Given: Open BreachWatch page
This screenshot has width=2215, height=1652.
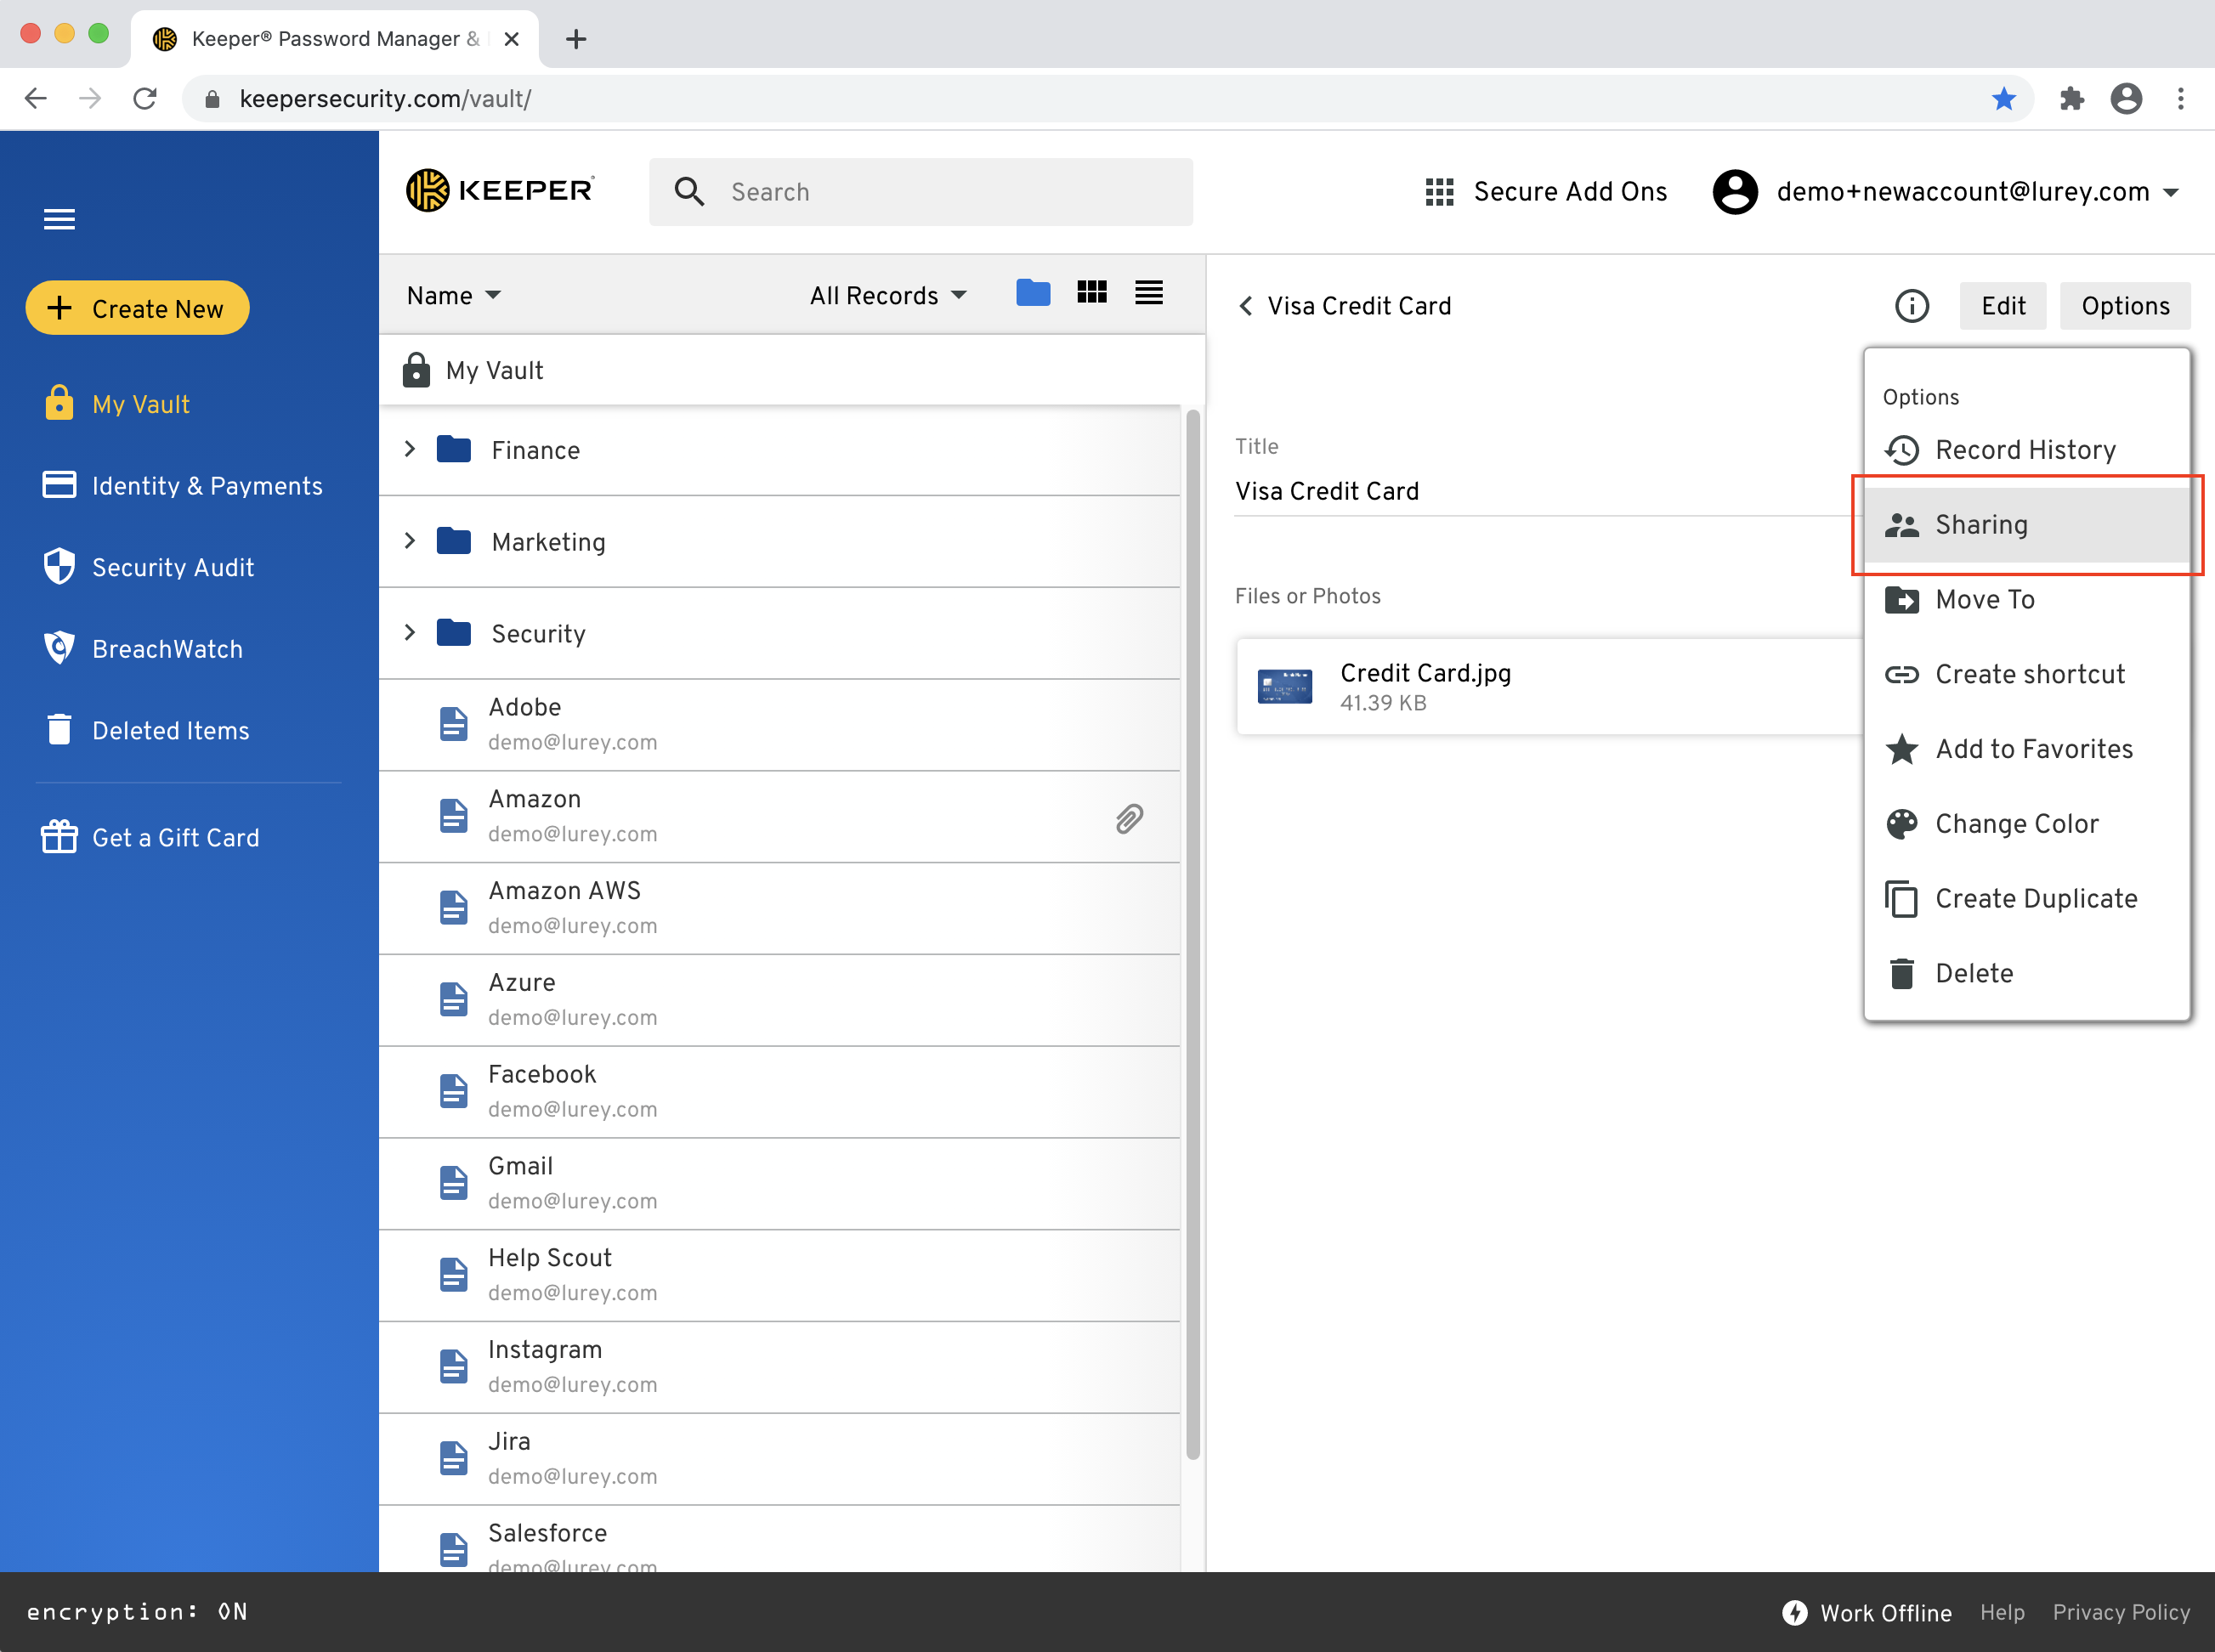Looking at the screenshot, I should (x=143, y=649).
